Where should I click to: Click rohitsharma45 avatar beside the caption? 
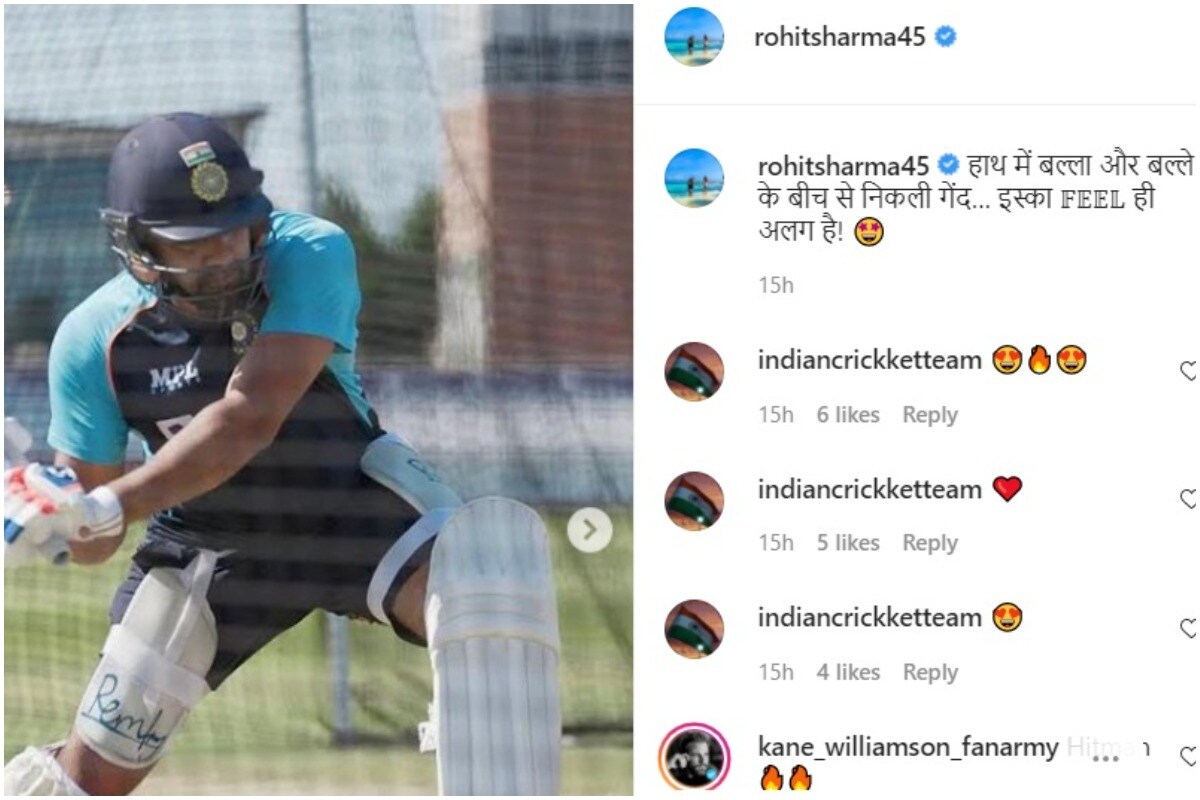click(694, 178)
